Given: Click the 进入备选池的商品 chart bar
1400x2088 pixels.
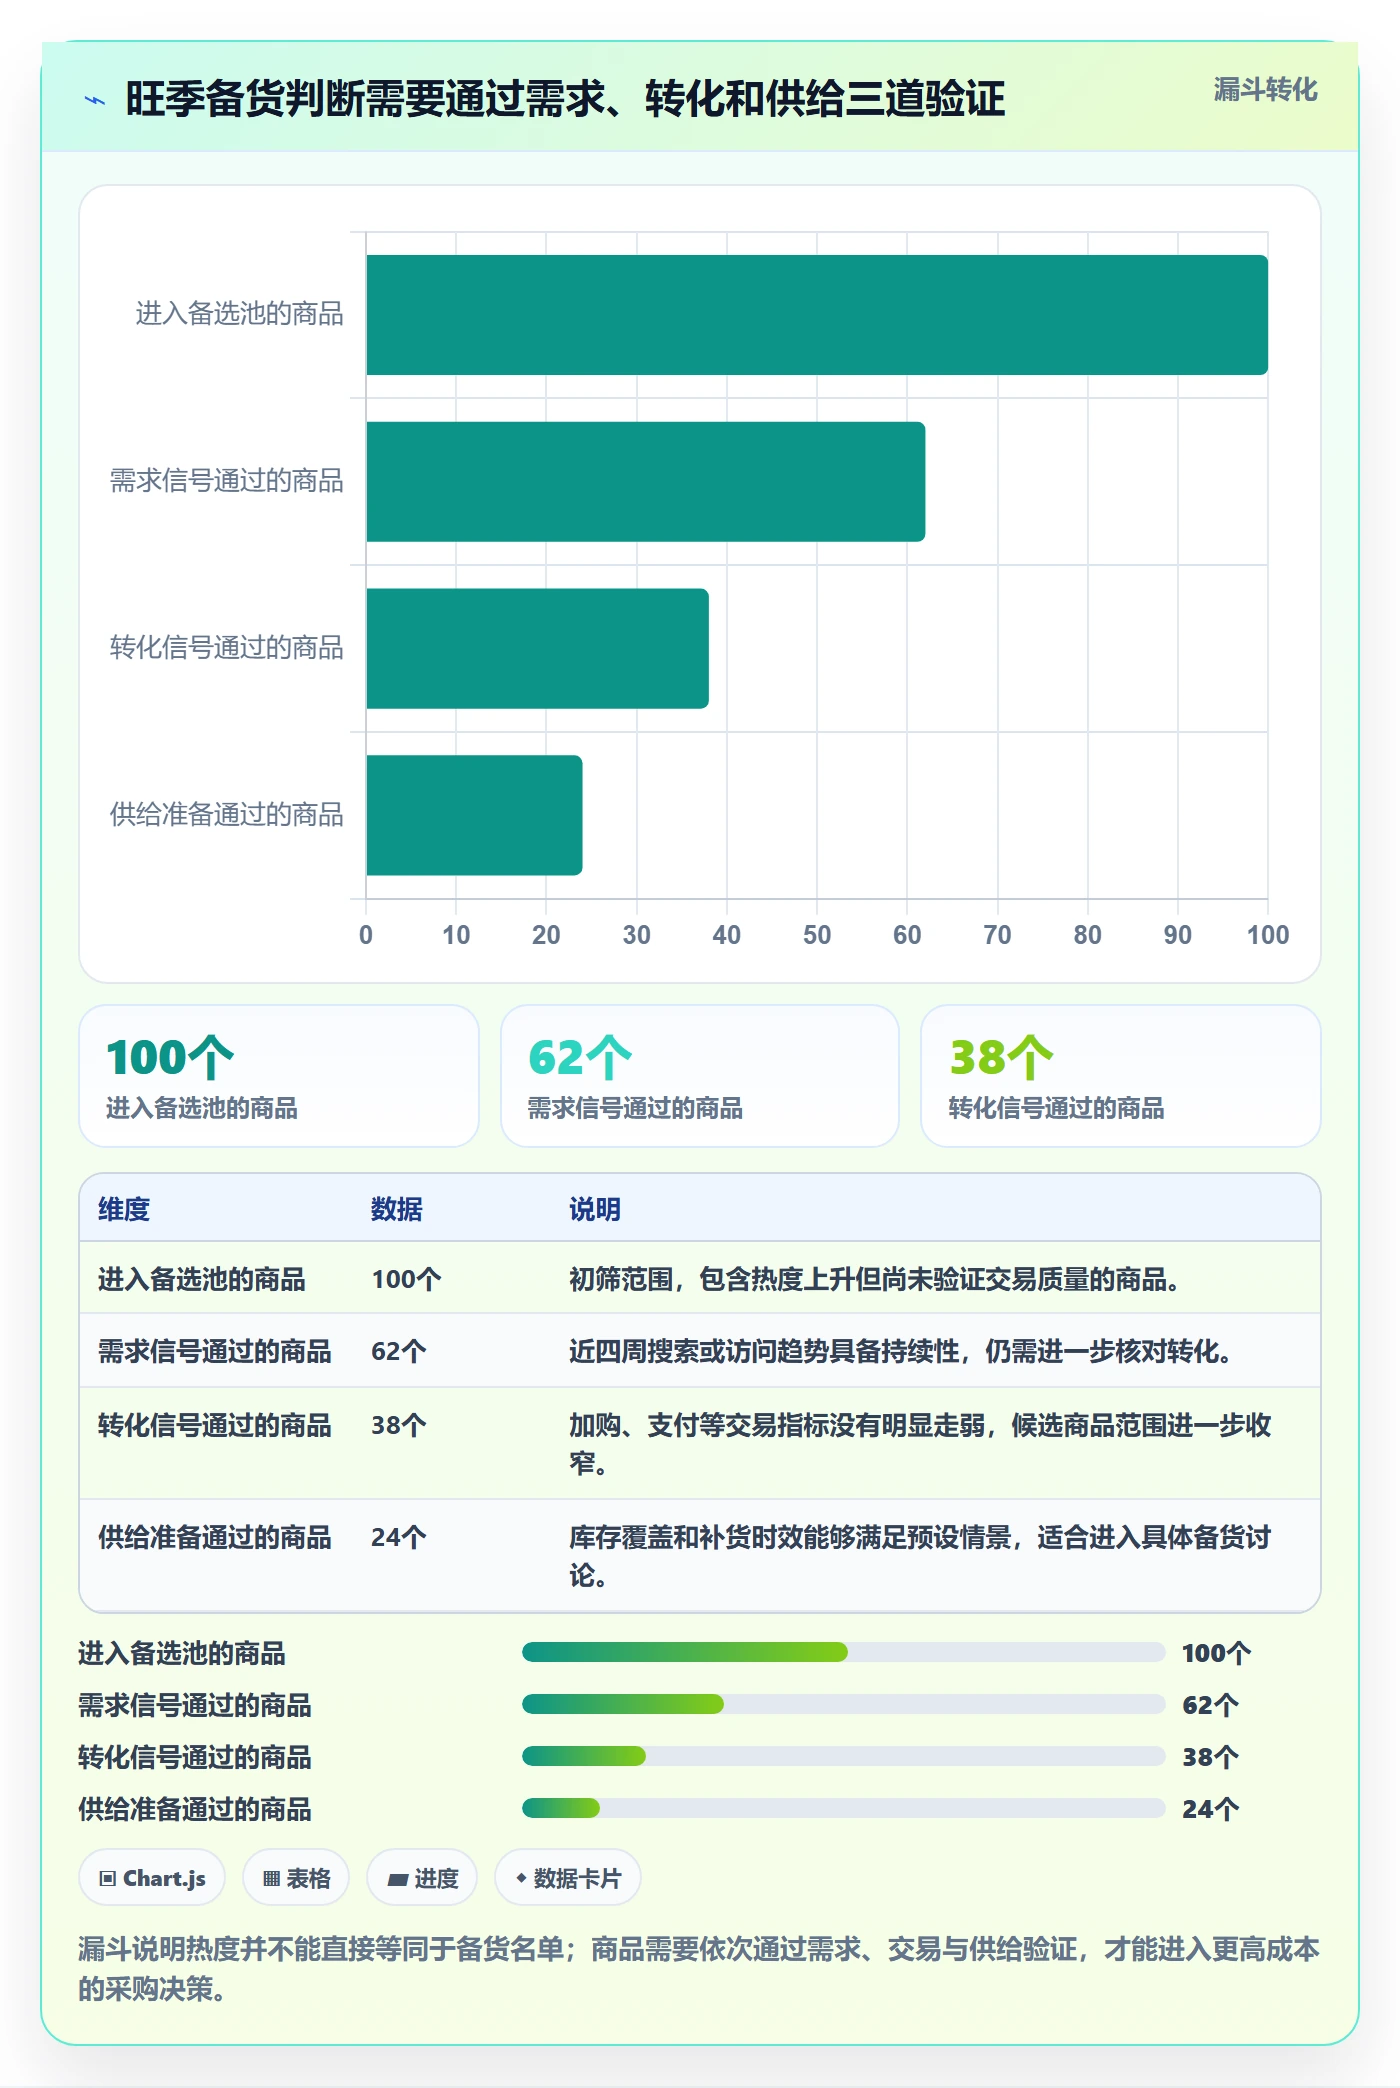Looking at the screenshot, I should 817,315.
